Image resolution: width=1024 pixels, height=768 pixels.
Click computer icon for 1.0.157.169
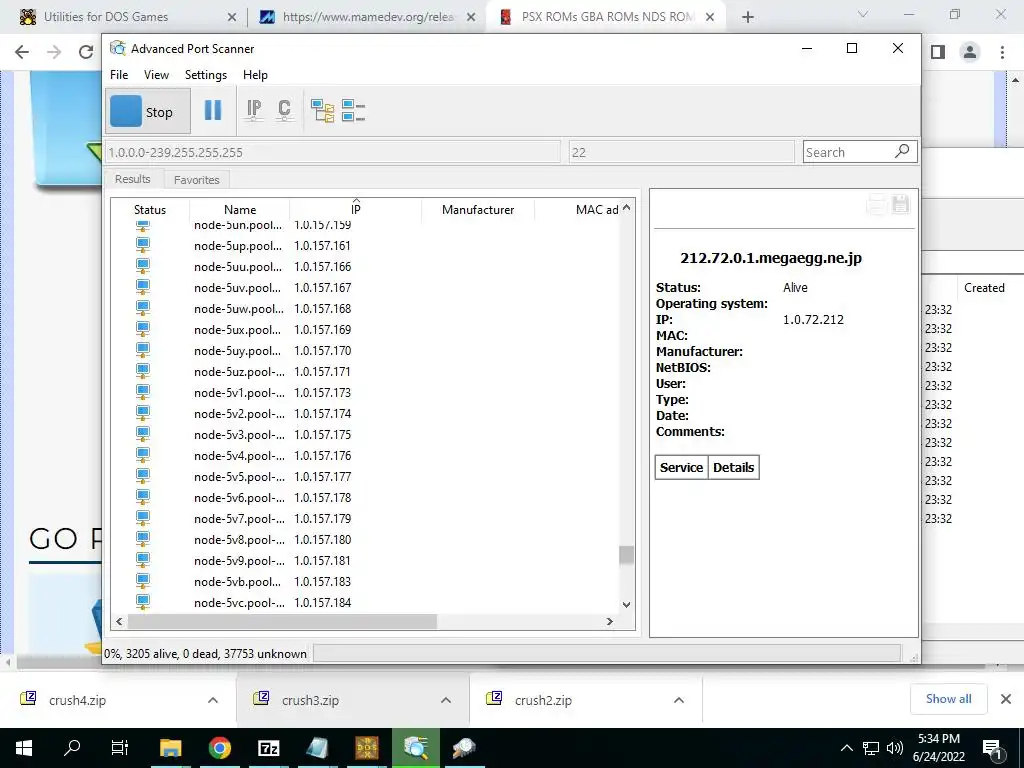(x=143, y=329)
